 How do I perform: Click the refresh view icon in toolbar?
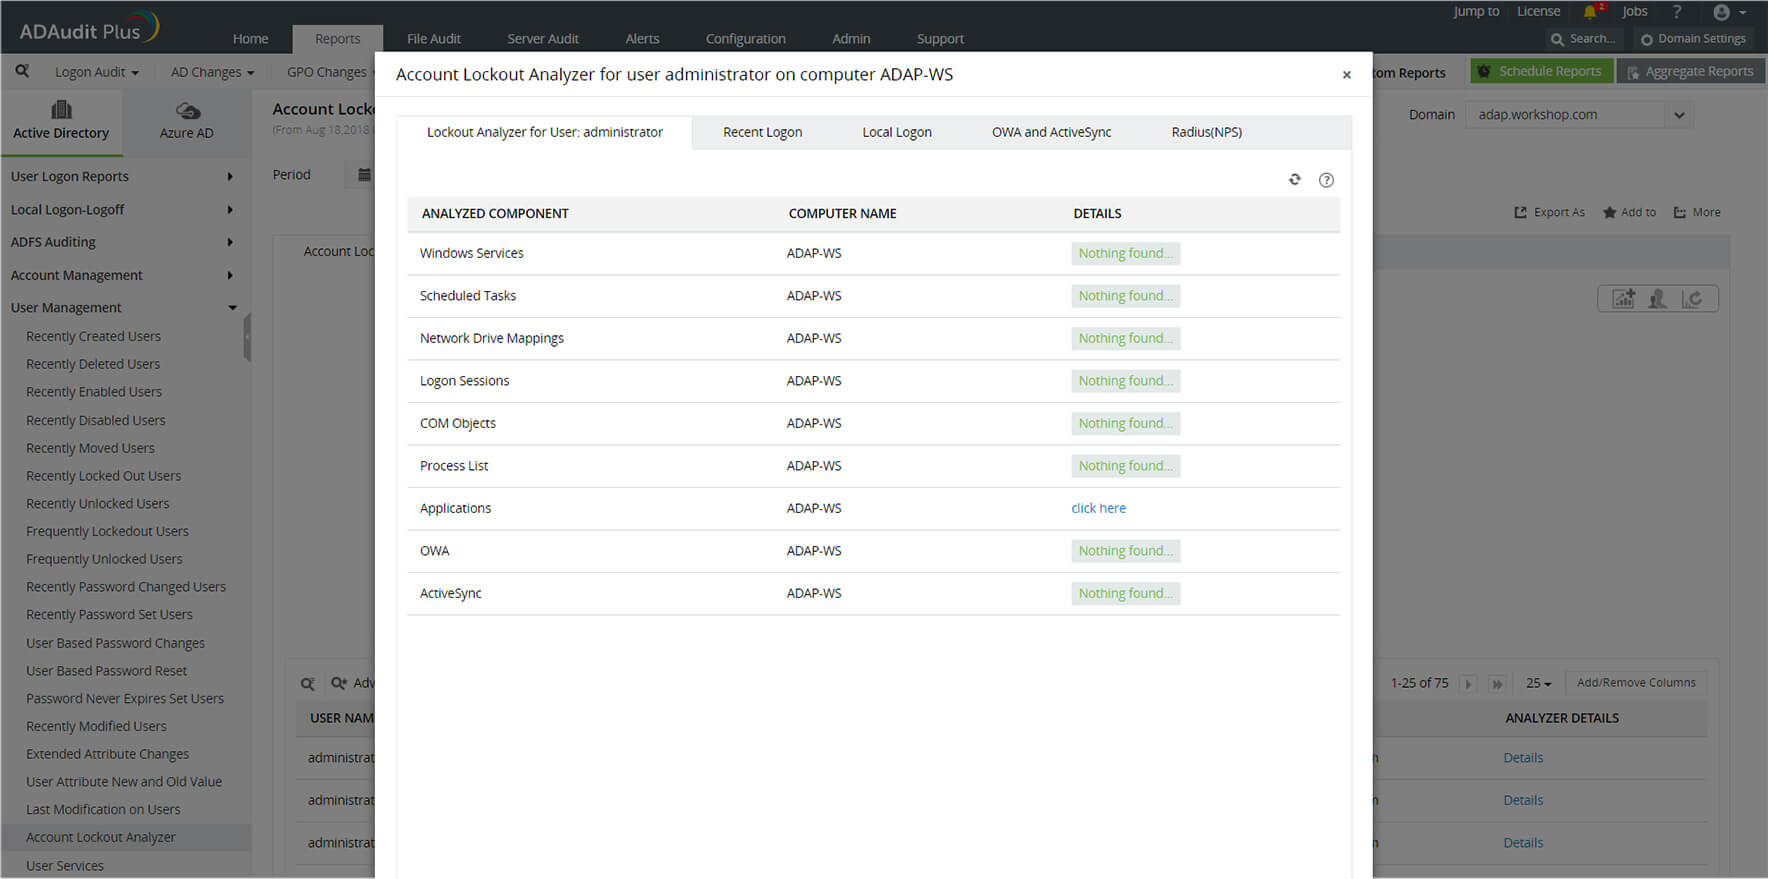1692,299
